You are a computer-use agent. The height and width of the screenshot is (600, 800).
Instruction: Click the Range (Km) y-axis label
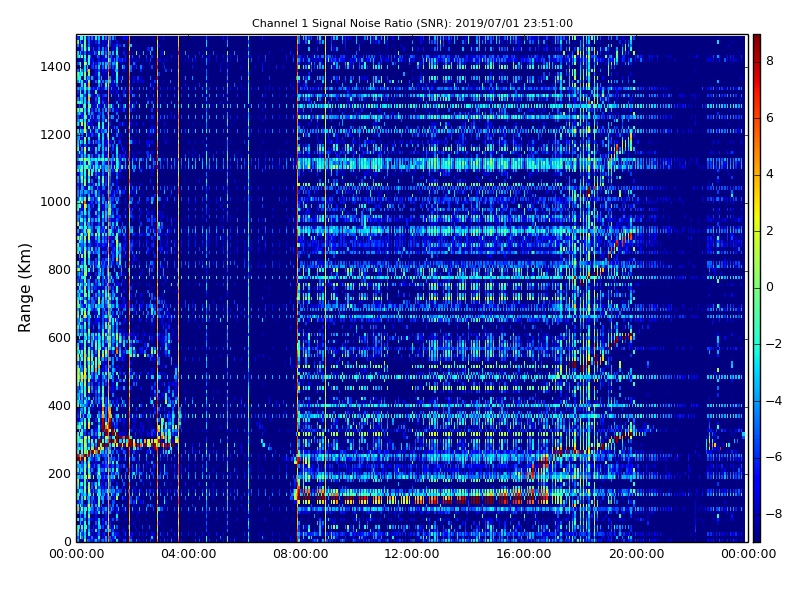click(24, 288)
